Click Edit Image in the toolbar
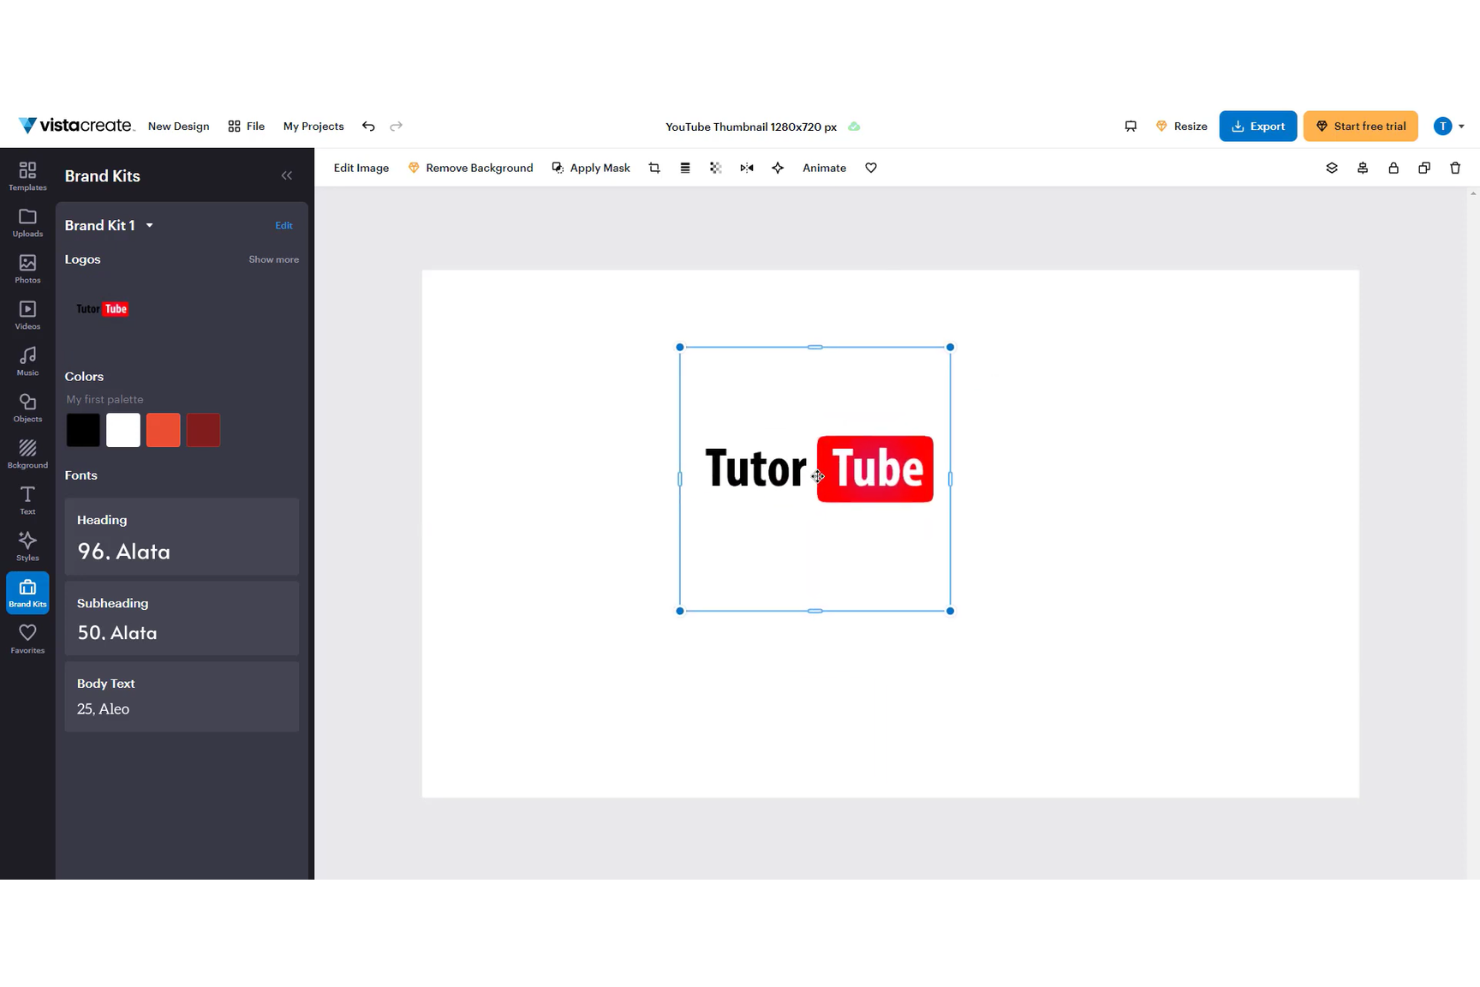 (361, 168)
